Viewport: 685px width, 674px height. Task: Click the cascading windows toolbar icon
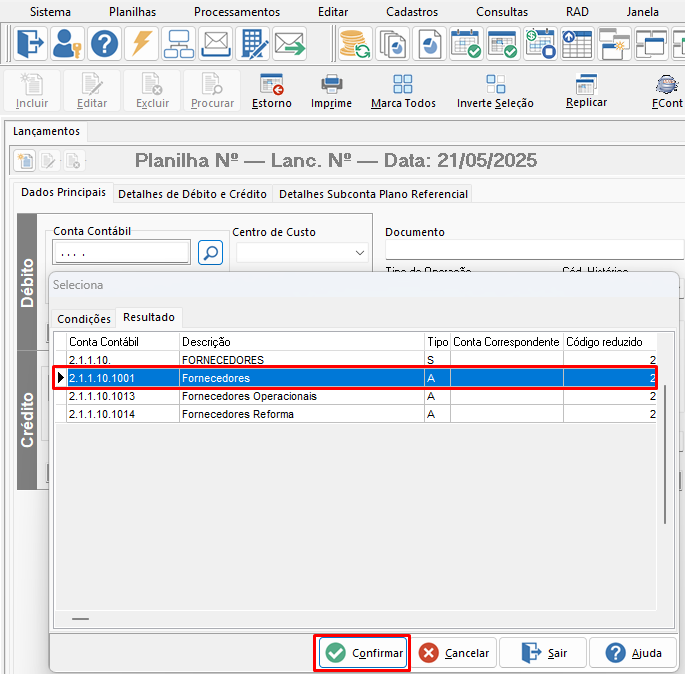tap(651, 43)
